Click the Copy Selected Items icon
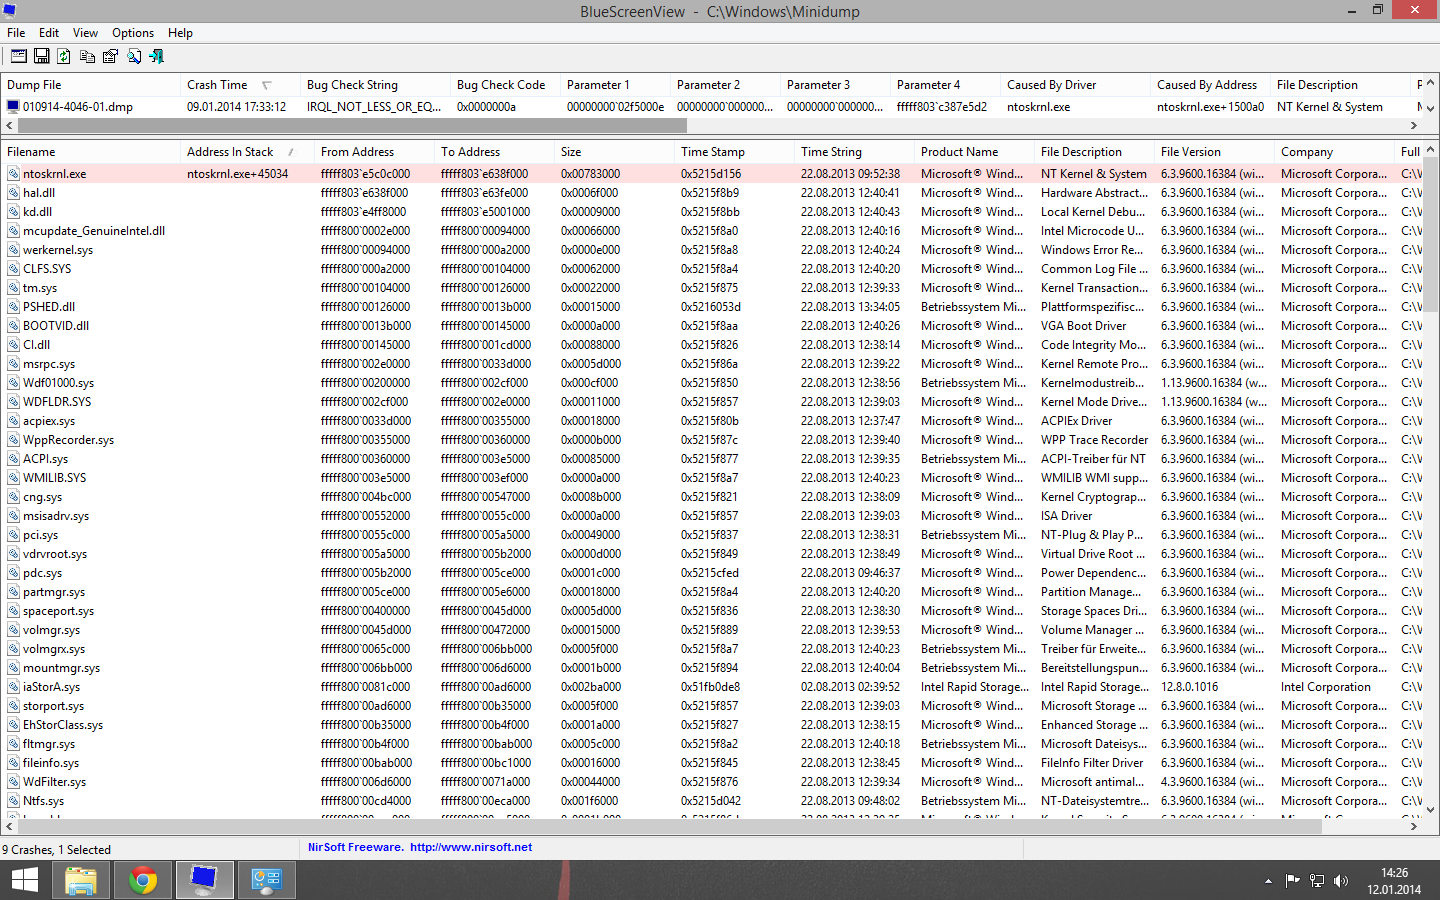Viewport: 1440px width, 900px height. [87, 56]
